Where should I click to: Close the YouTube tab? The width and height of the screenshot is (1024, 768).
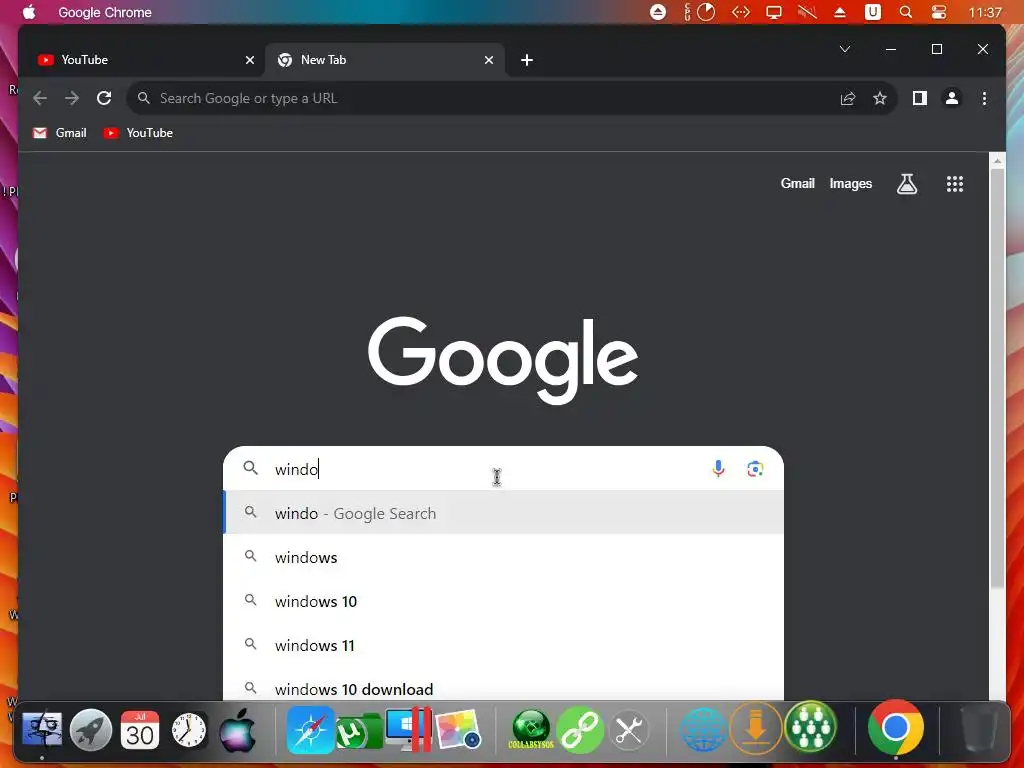click(x=249, y=60)
